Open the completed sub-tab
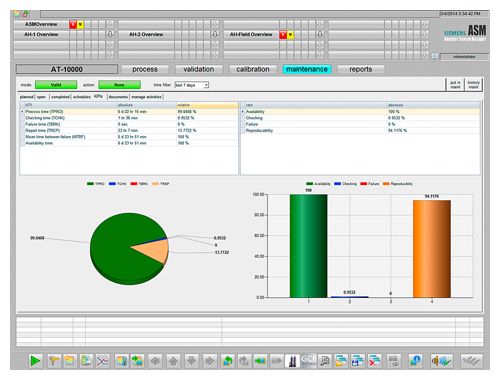The image size is (500, 380). pos(60,97)
